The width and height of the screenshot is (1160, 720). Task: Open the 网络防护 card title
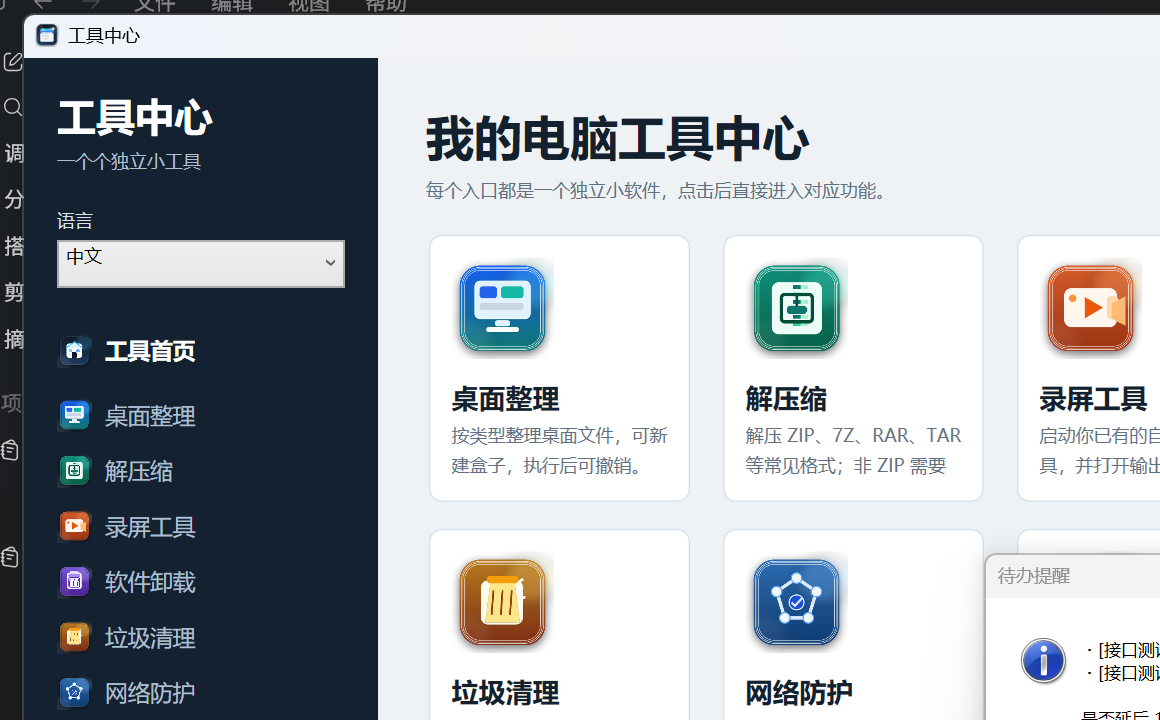click(799, 693)
